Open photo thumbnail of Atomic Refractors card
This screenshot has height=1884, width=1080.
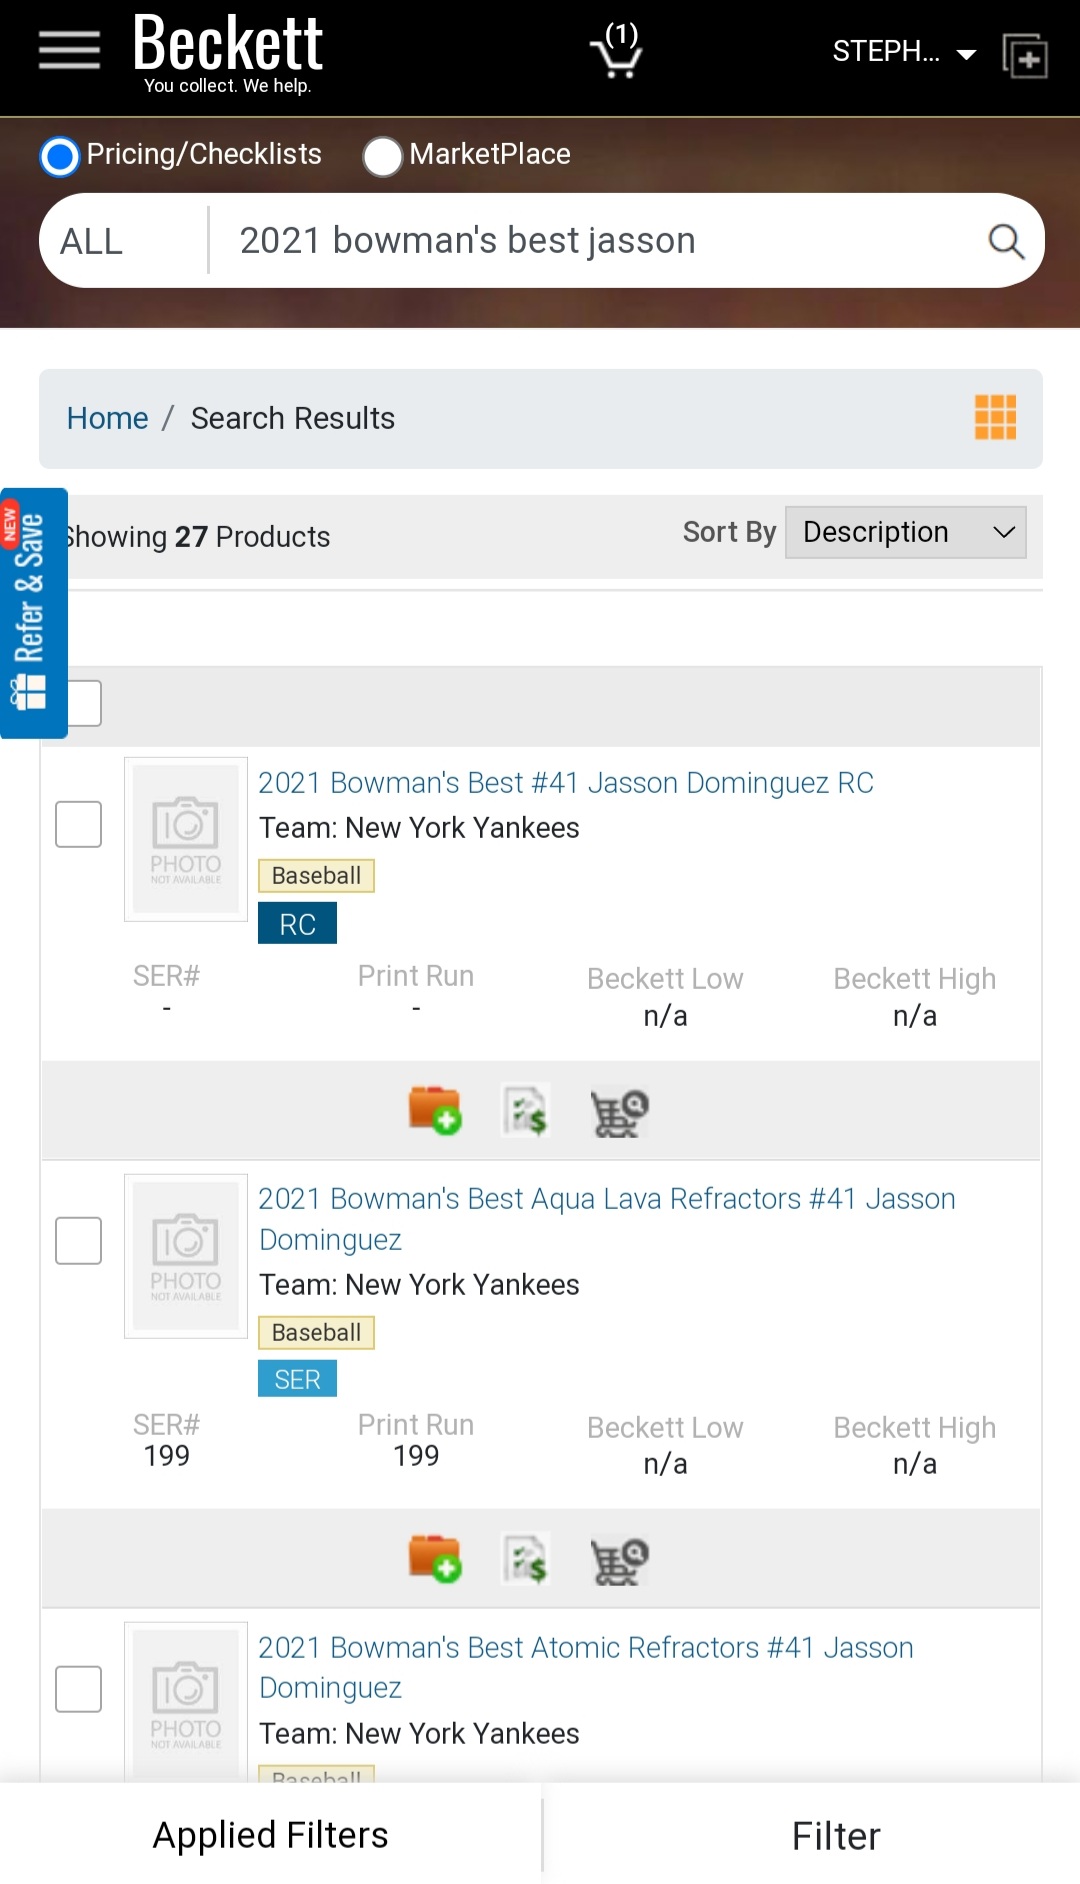186,1702
